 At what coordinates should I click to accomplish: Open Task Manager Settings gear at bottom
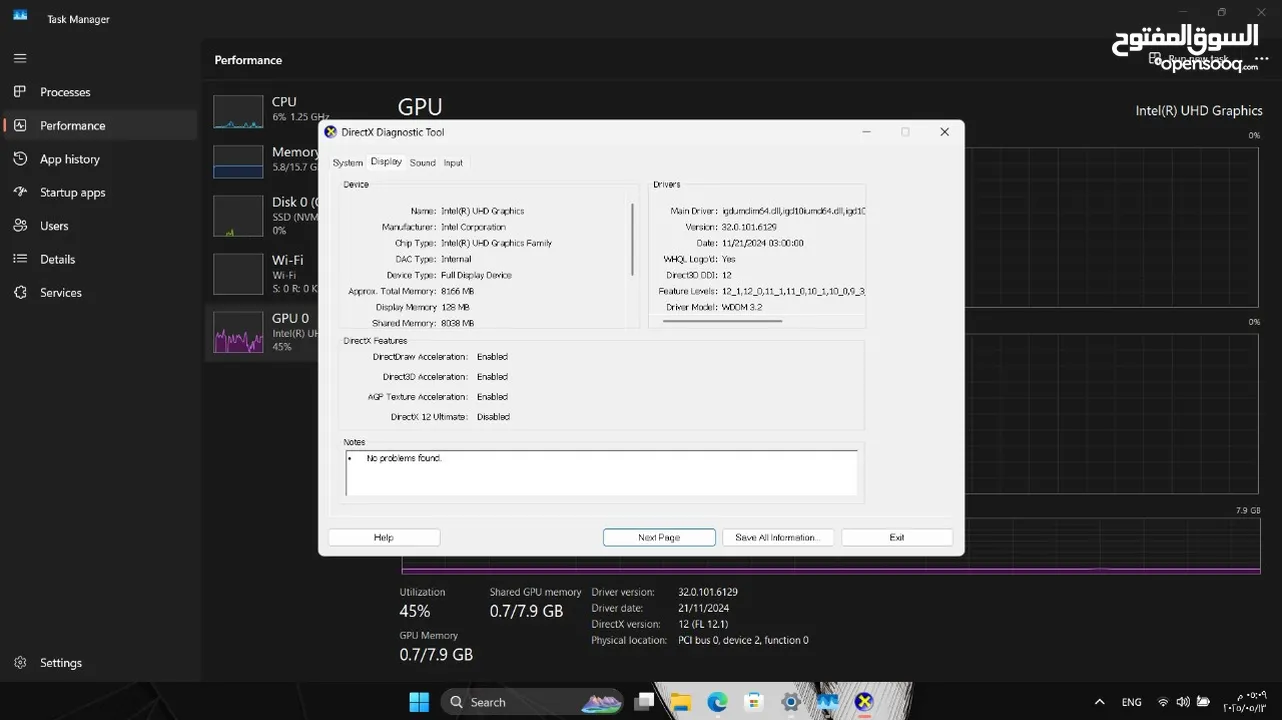19,662
